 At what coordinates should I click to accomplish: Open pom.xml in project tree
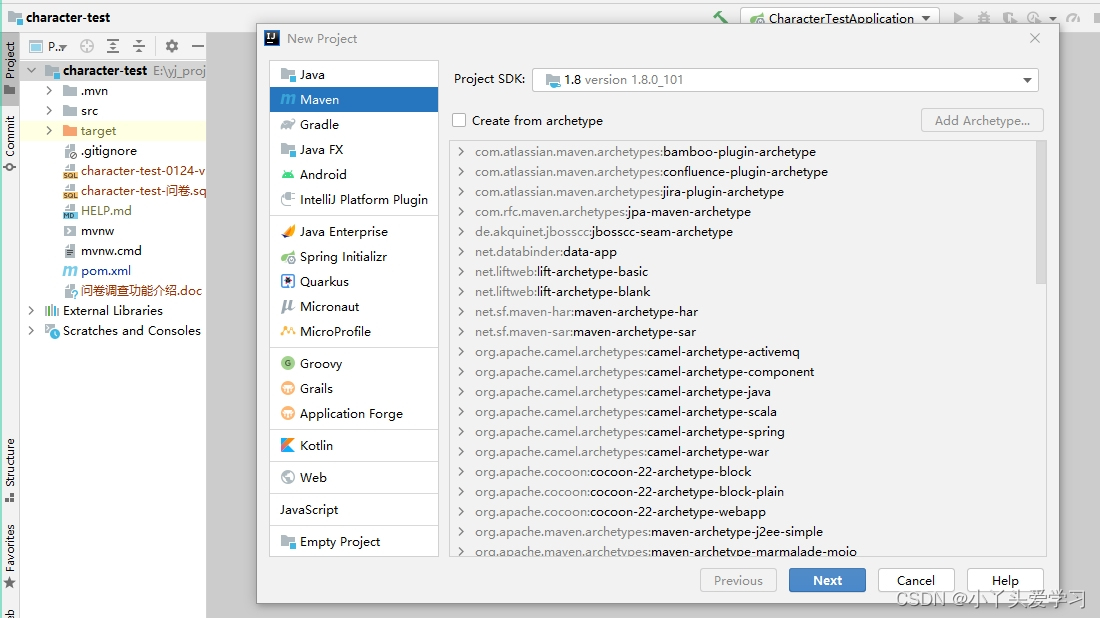tap(105, 271)
